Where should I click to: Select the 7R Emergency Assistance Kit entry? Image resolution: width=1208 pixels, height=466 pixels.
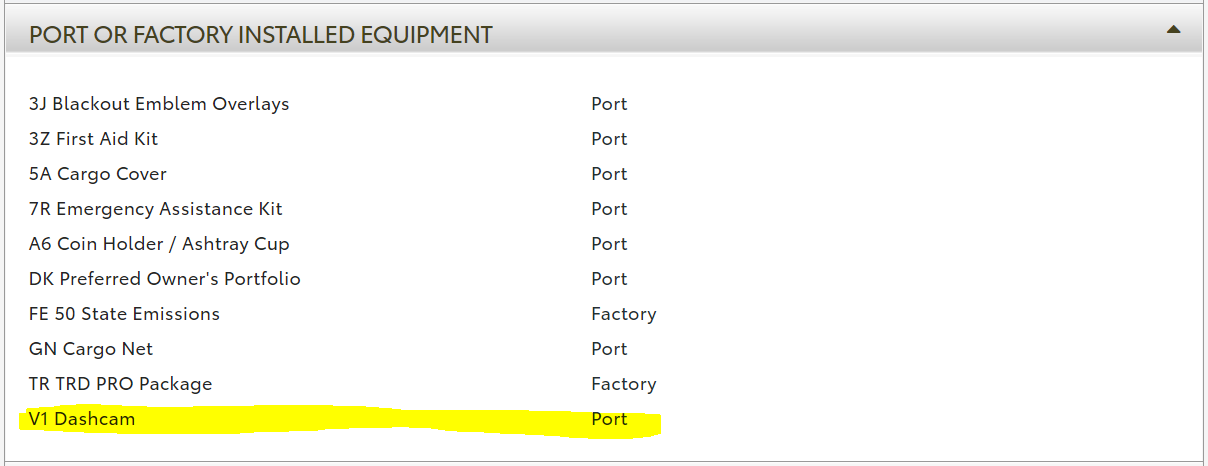point(156,209)
